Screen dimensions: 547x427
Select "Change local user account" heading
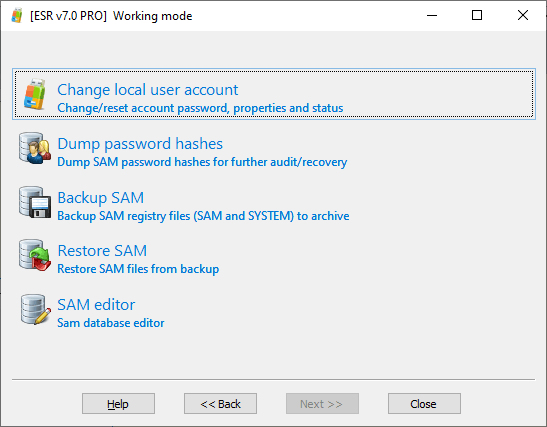[148, 90]
